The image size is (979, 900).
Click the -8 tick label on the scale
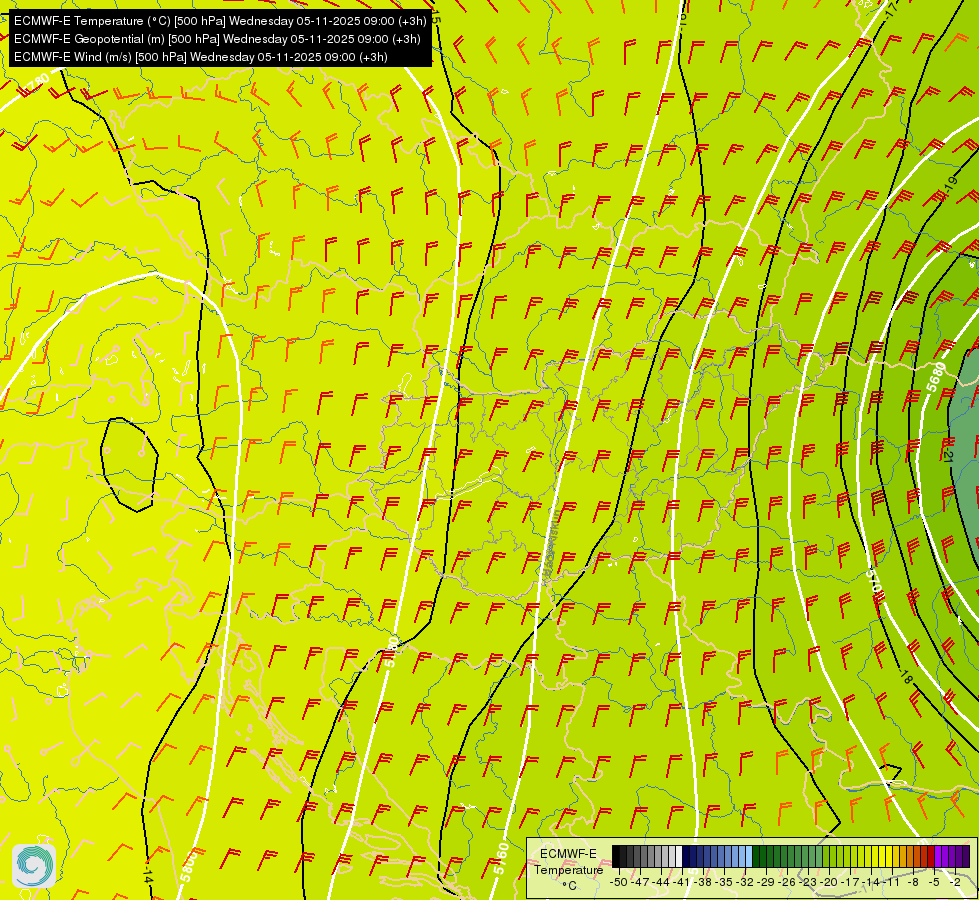[913, 882]
